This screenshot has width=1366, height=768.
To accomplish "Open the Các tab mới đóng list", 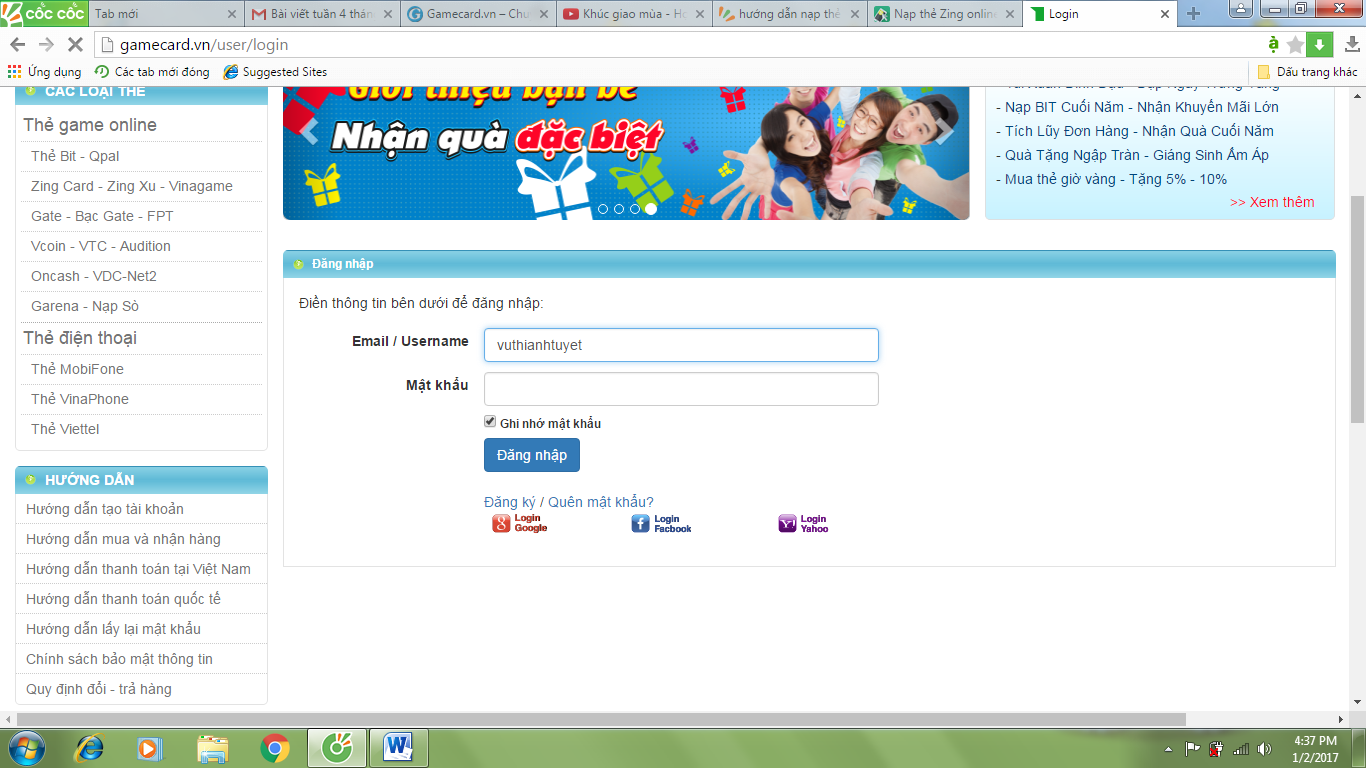I will coord(152,72).
